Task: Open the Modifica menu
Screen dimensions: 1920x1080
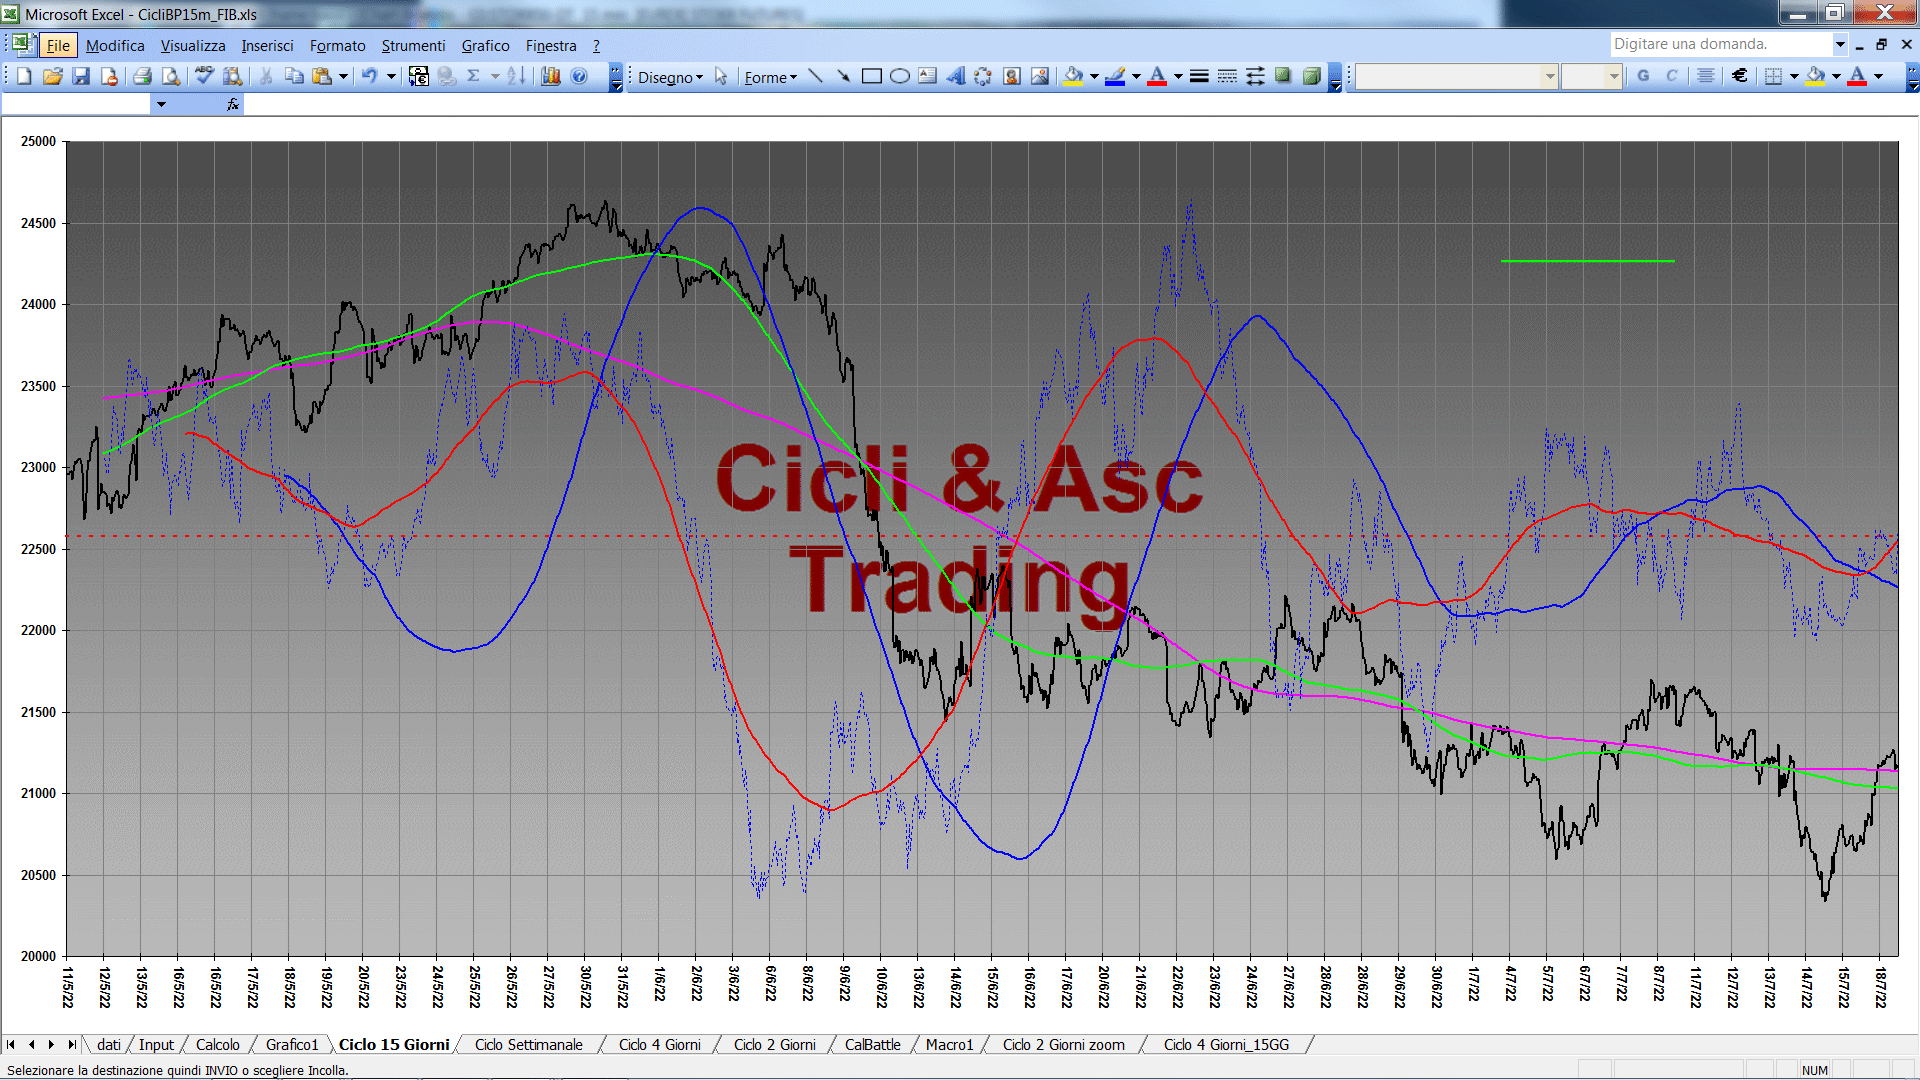Action: click(115, 46)
